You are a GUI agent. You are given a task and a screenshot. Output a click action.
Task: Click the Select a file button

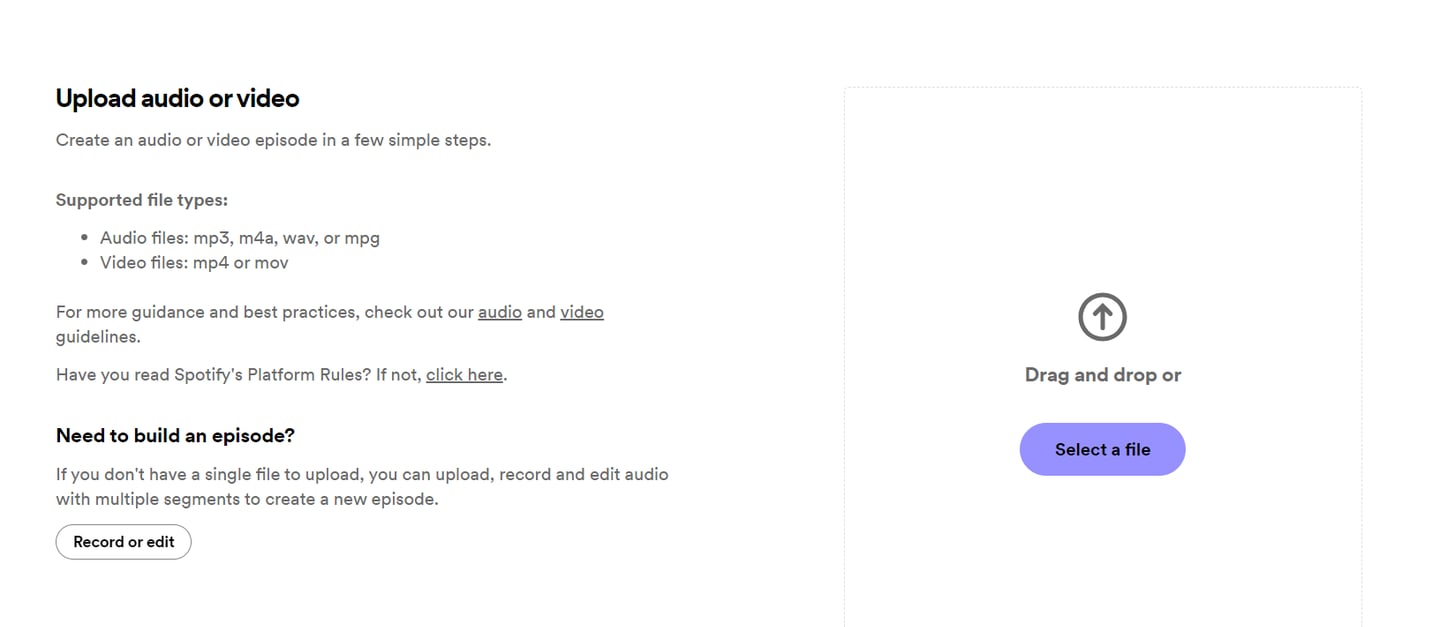pos(1102,449)
